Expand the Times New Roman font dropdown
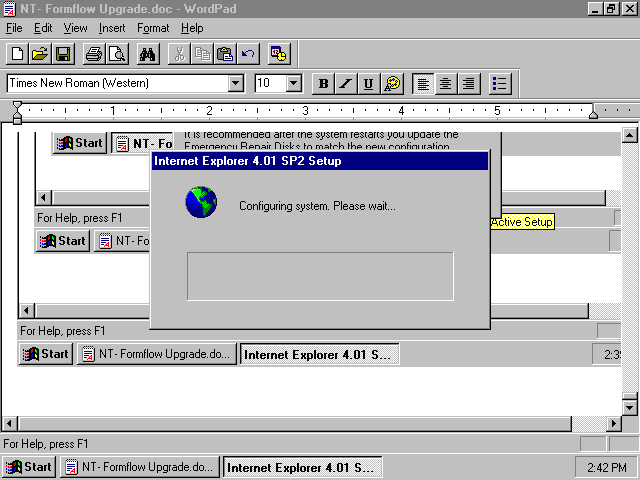The width and height of the screenshot is (640, 480). pos(236,84)
